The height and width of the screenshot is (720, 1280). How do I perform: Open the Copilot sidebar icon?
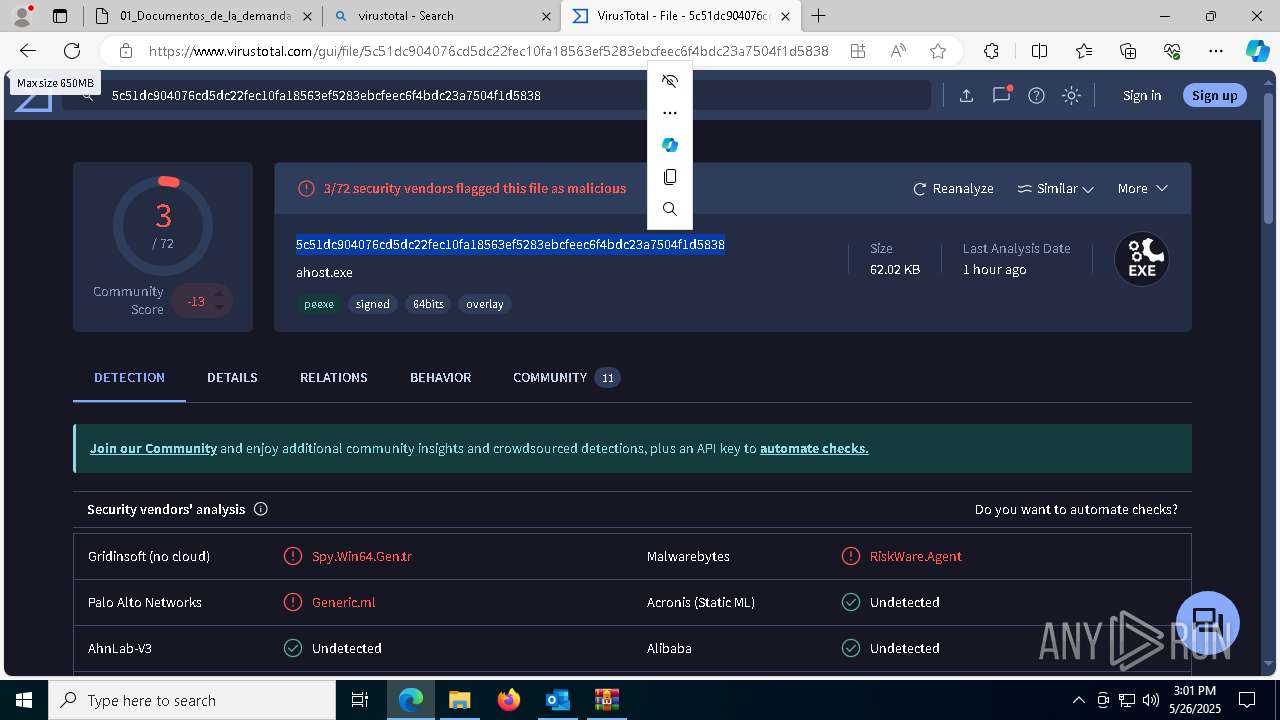1257,51
